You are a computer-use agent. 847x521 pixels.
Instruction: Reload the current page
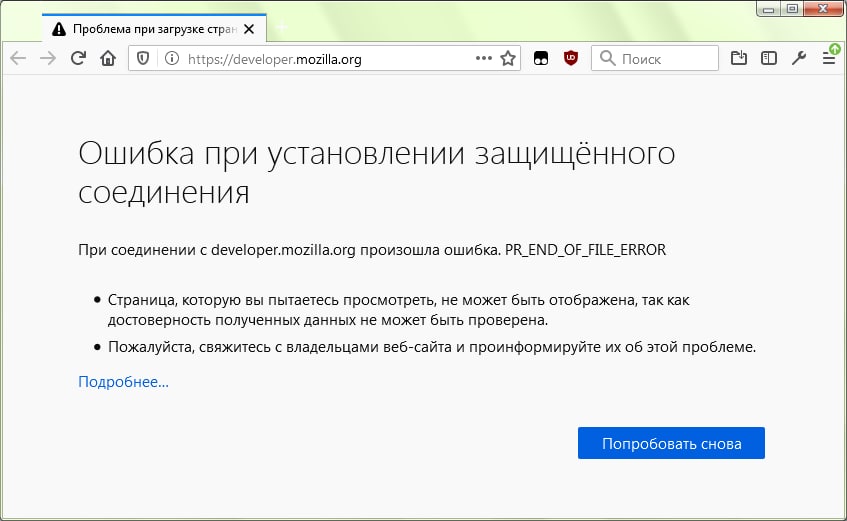pos(78,58)
